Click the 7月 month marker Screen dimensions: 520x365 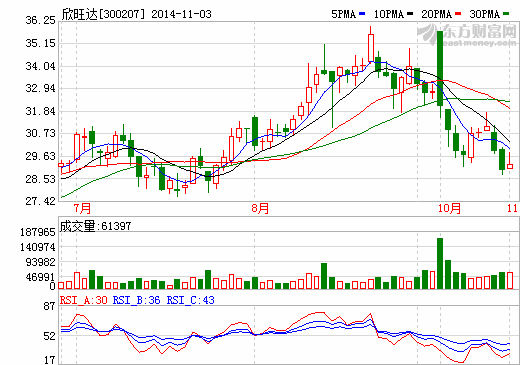coord(82,209)
